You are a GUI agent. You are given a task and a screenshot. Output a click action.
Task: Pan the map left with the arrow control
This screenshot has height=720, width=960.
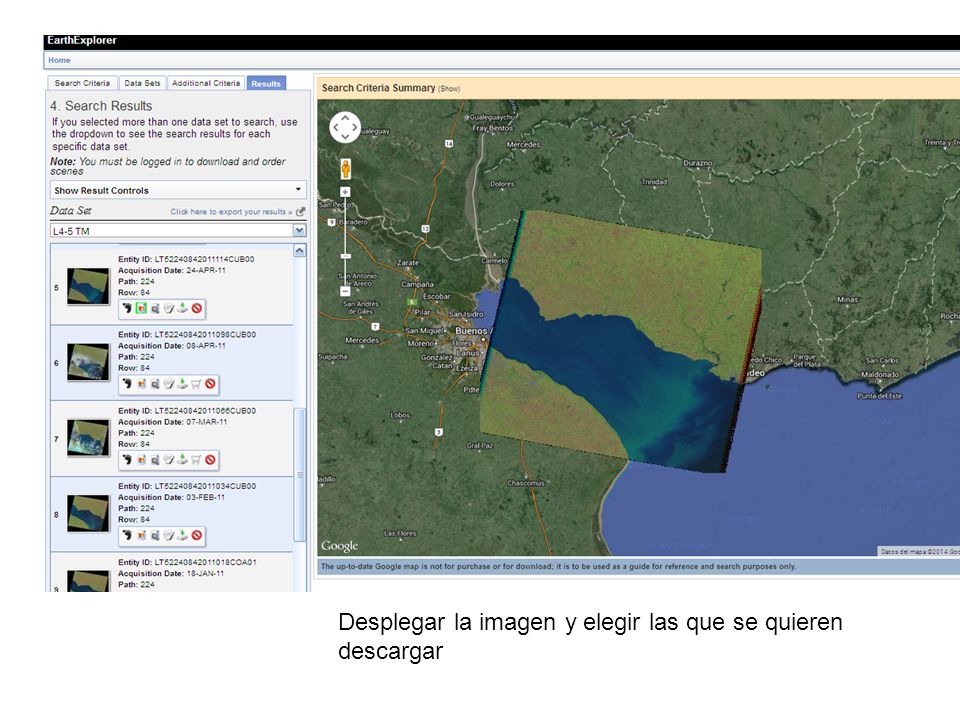[x=334, y=127]
